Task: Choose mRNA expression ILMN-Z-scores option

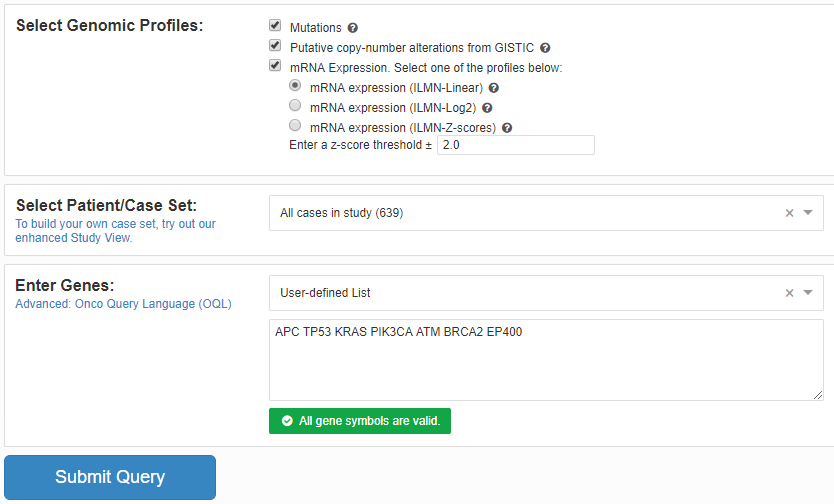Action: (295, 125)
